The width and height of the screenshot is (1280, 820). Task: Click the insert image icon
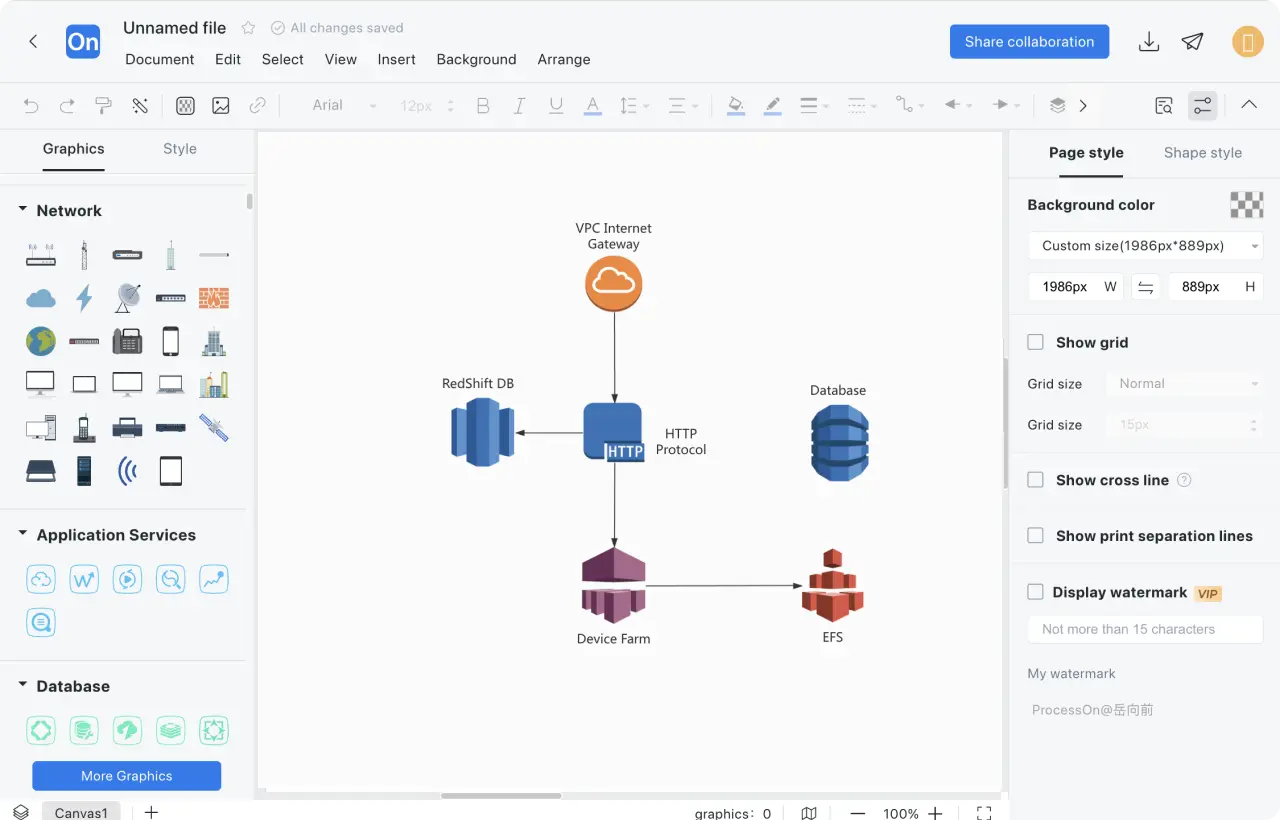click(x=221, y=105)
